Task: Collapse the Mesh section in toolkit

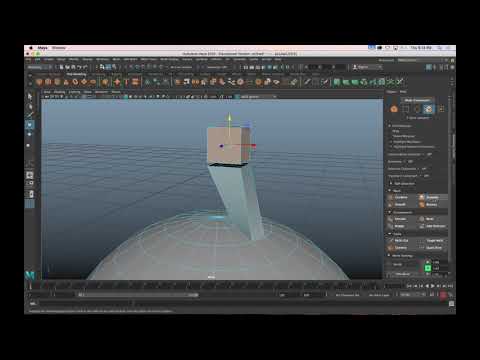Action: point(390,191)
